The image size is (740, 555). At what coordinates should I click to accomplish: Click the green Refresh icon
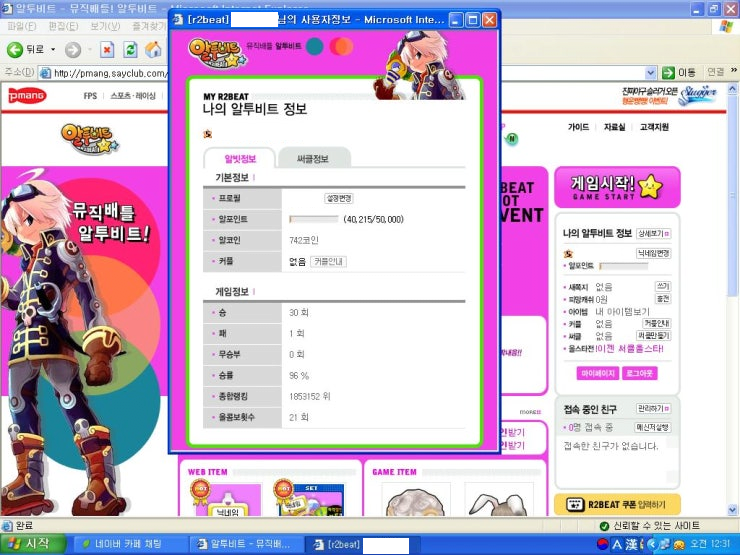pyautogui.click(x=130, y=50)
